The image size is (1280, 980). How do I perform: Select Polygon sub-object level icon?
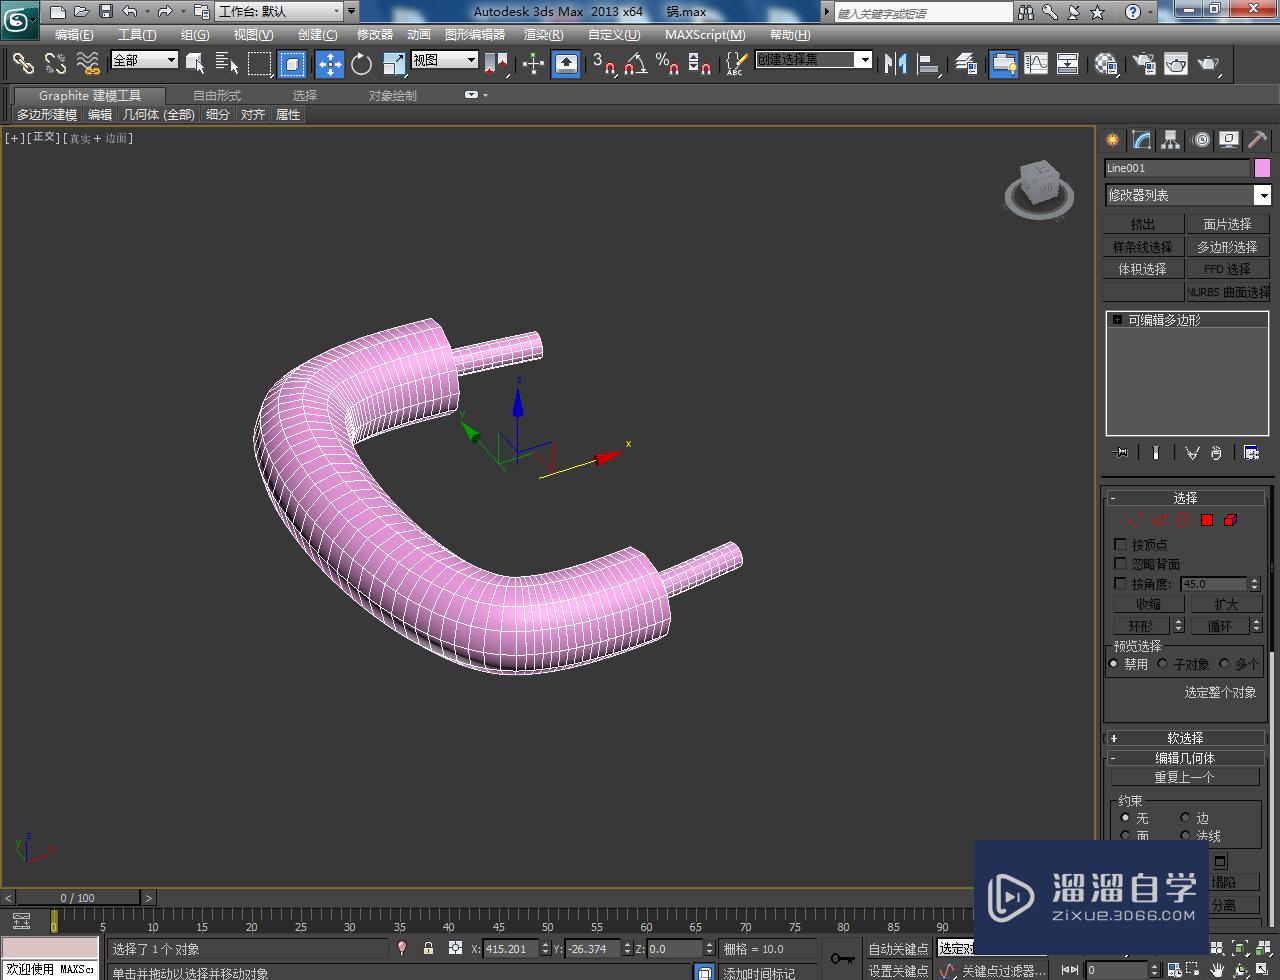[1207, 520]
